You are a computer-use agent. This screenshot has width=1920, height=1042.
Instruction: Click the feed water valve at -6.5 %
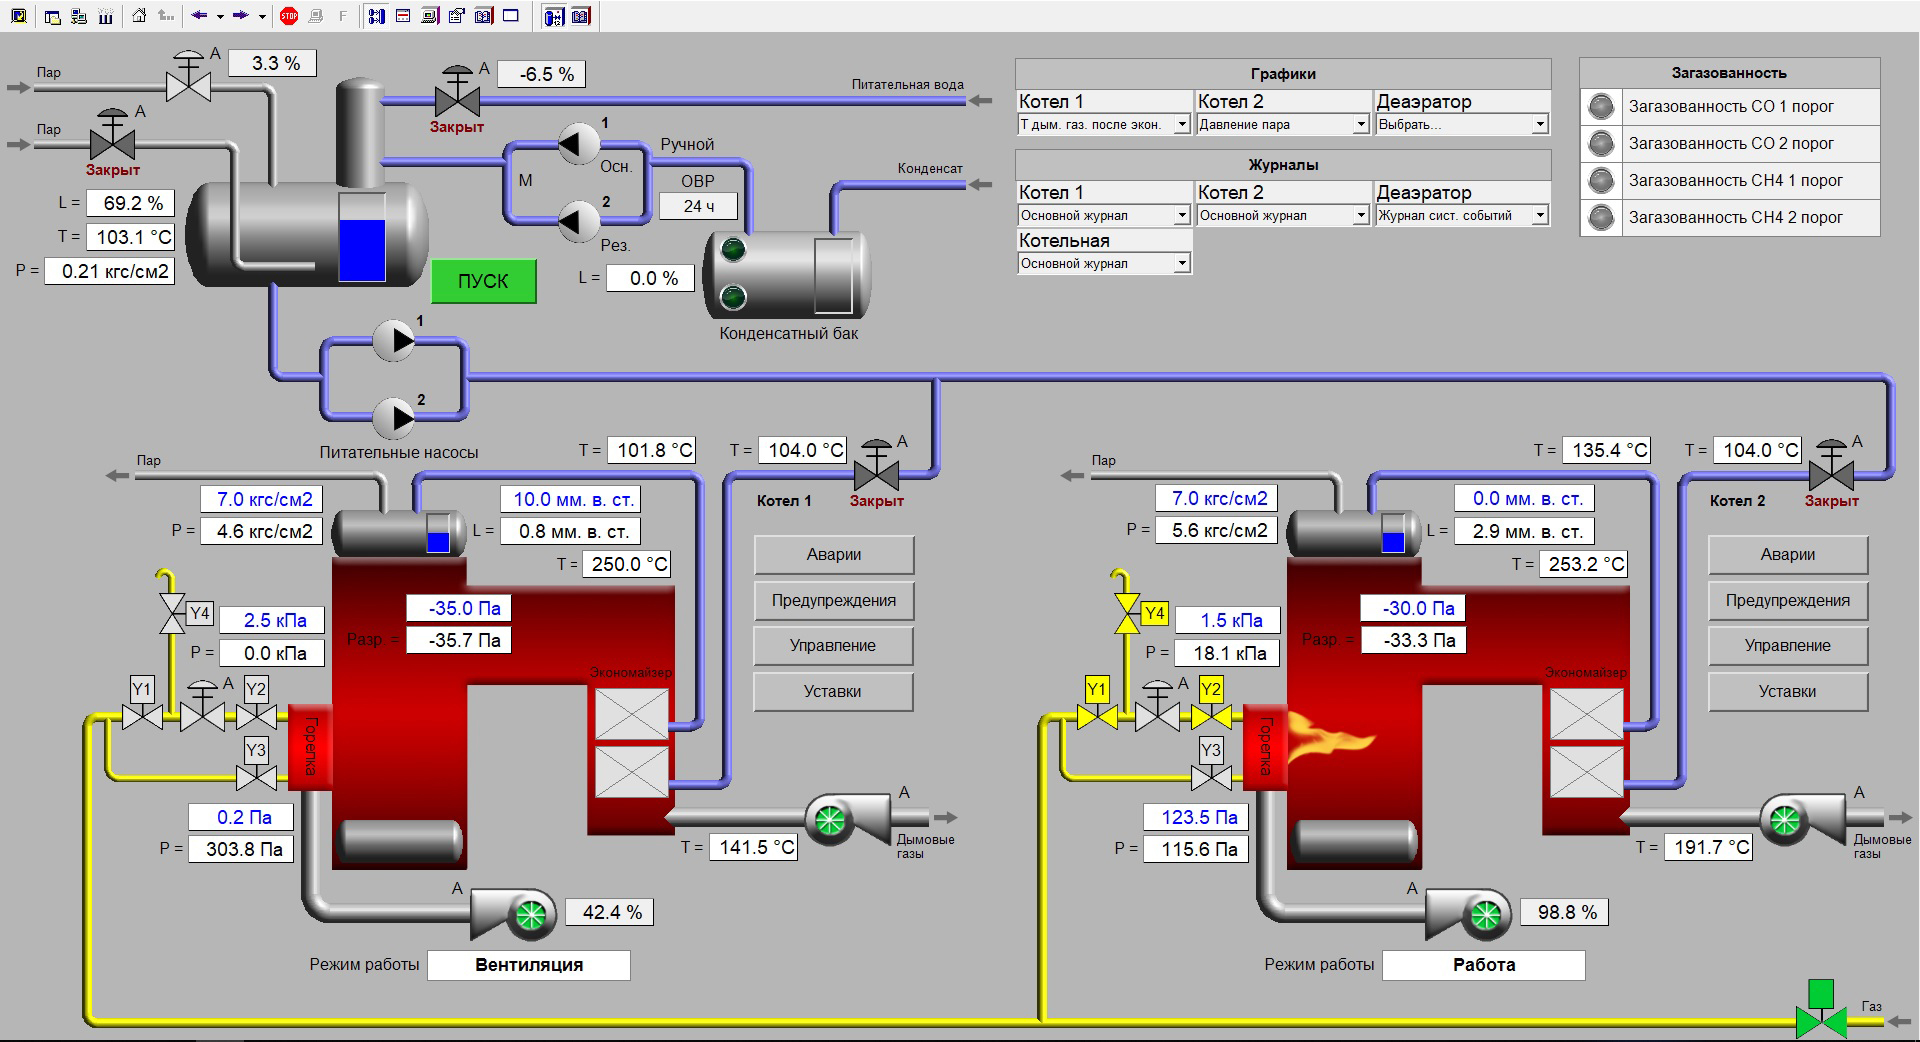coord(457,91)
